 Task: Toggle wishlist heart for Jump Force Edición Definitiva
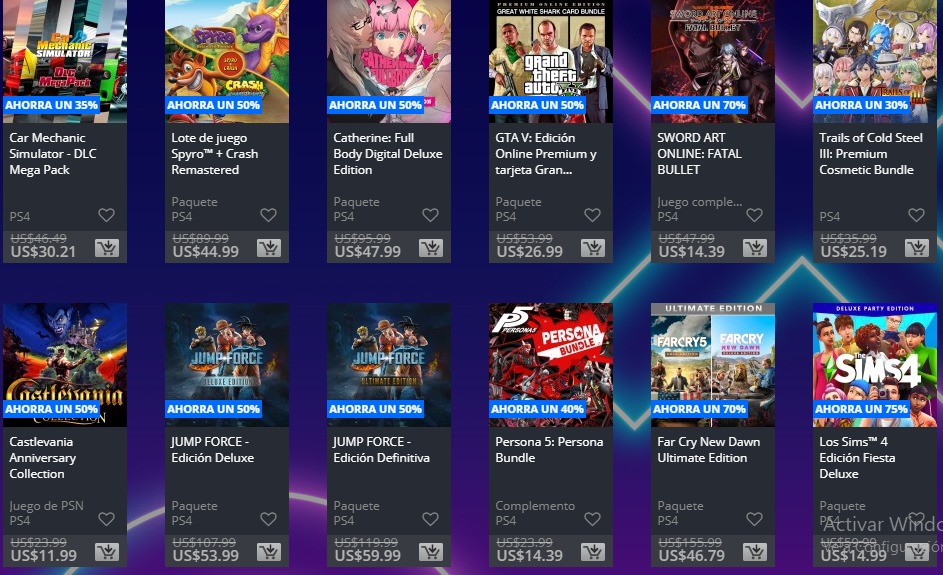[x=431, y=518]
